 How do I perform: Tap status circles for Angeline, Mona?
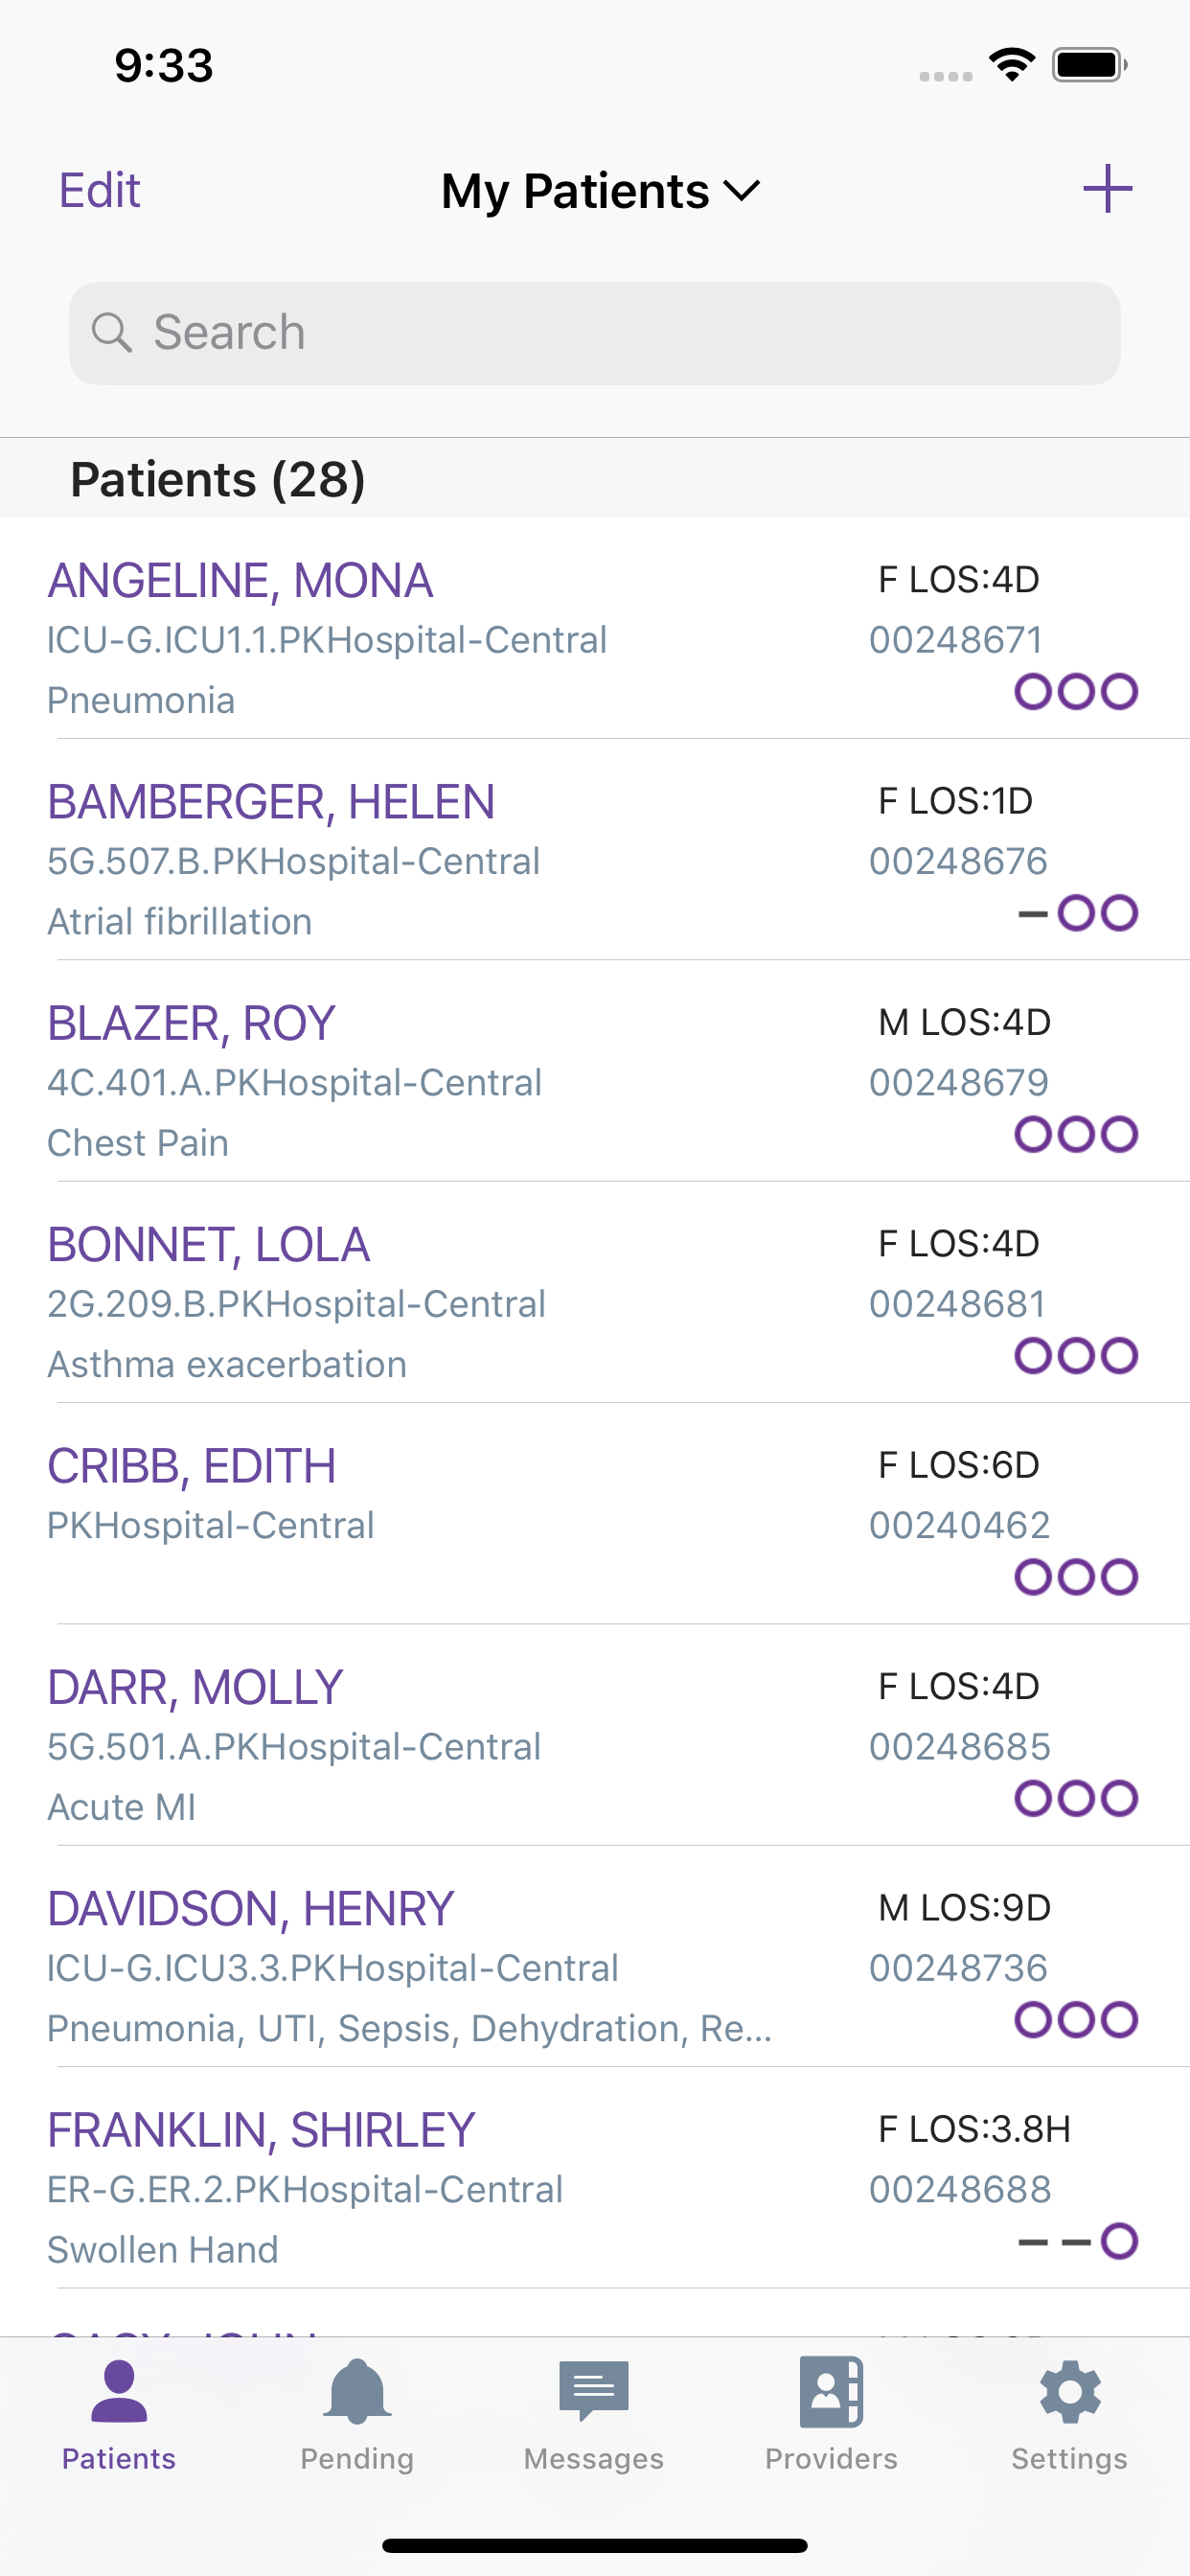pos(1076,691)
